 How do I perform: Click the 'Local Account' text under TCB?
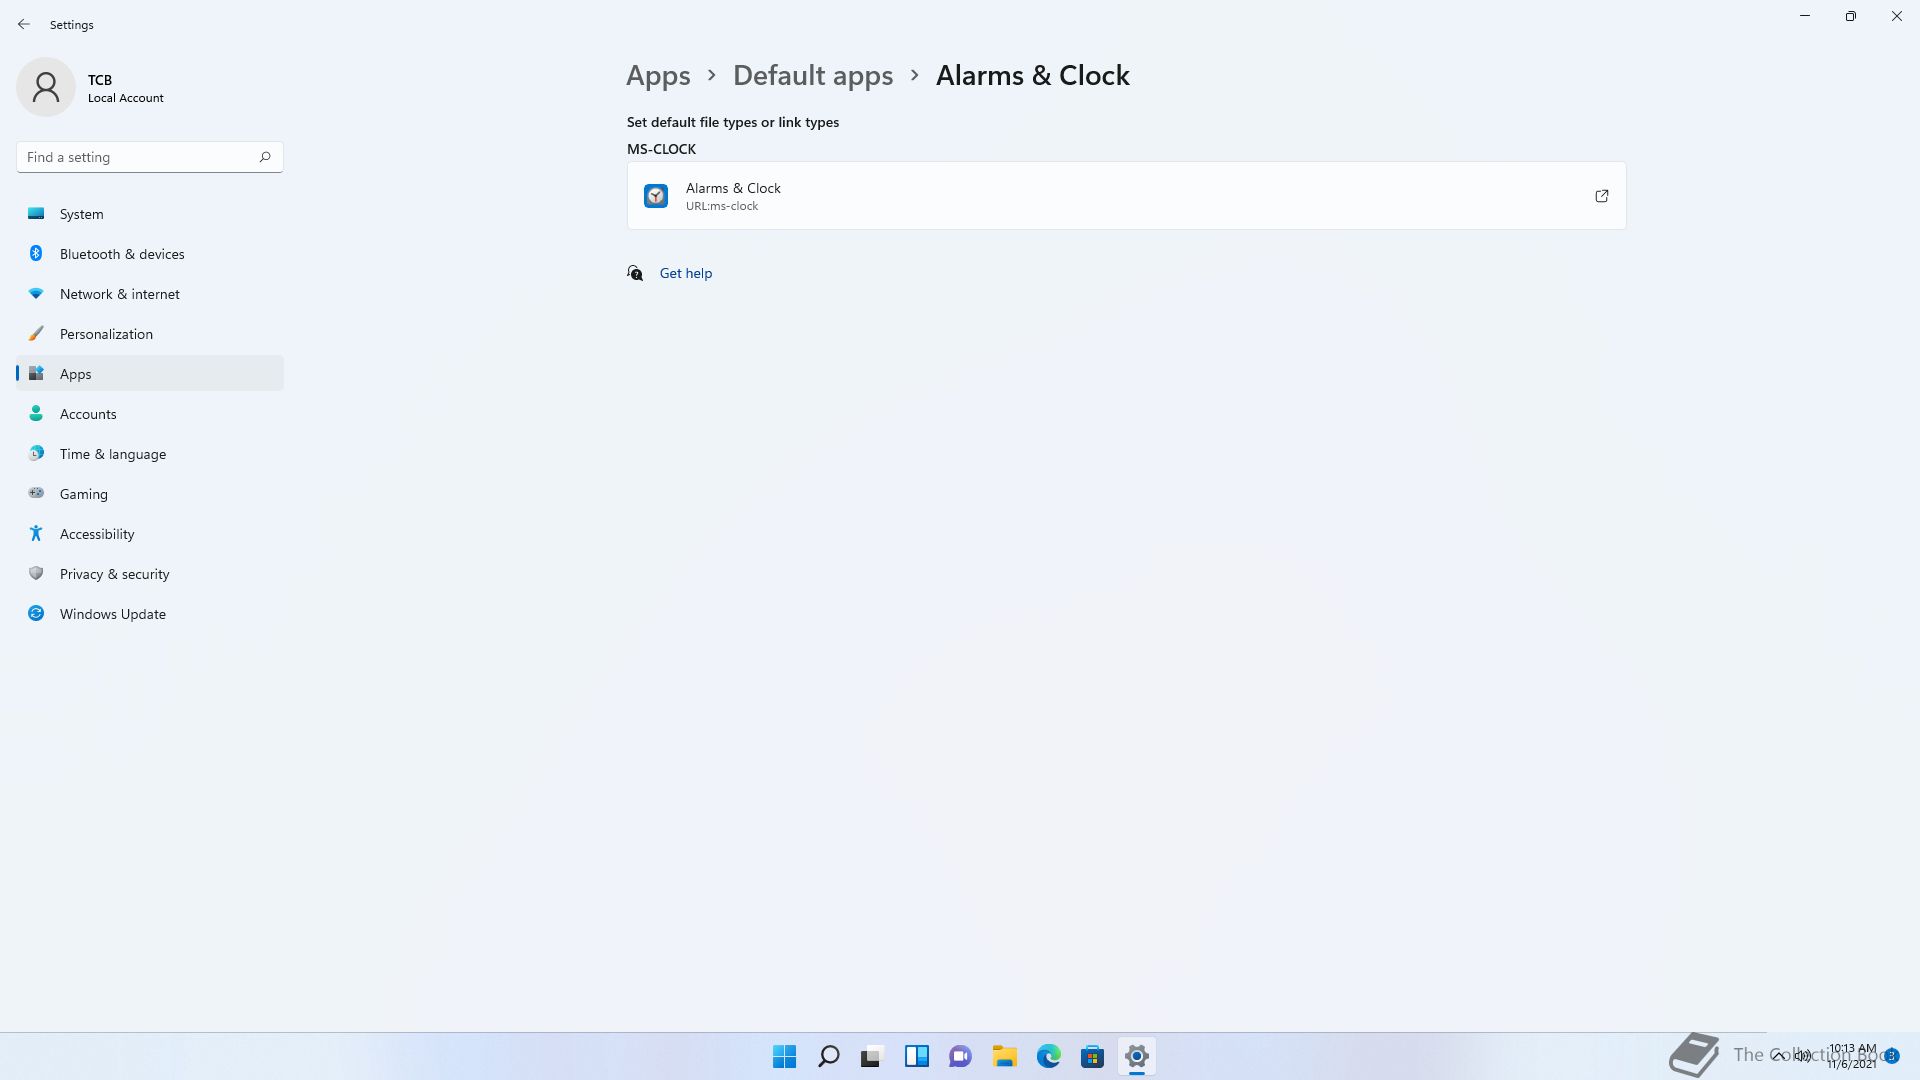pyautogui.click(x=126, y=98)
